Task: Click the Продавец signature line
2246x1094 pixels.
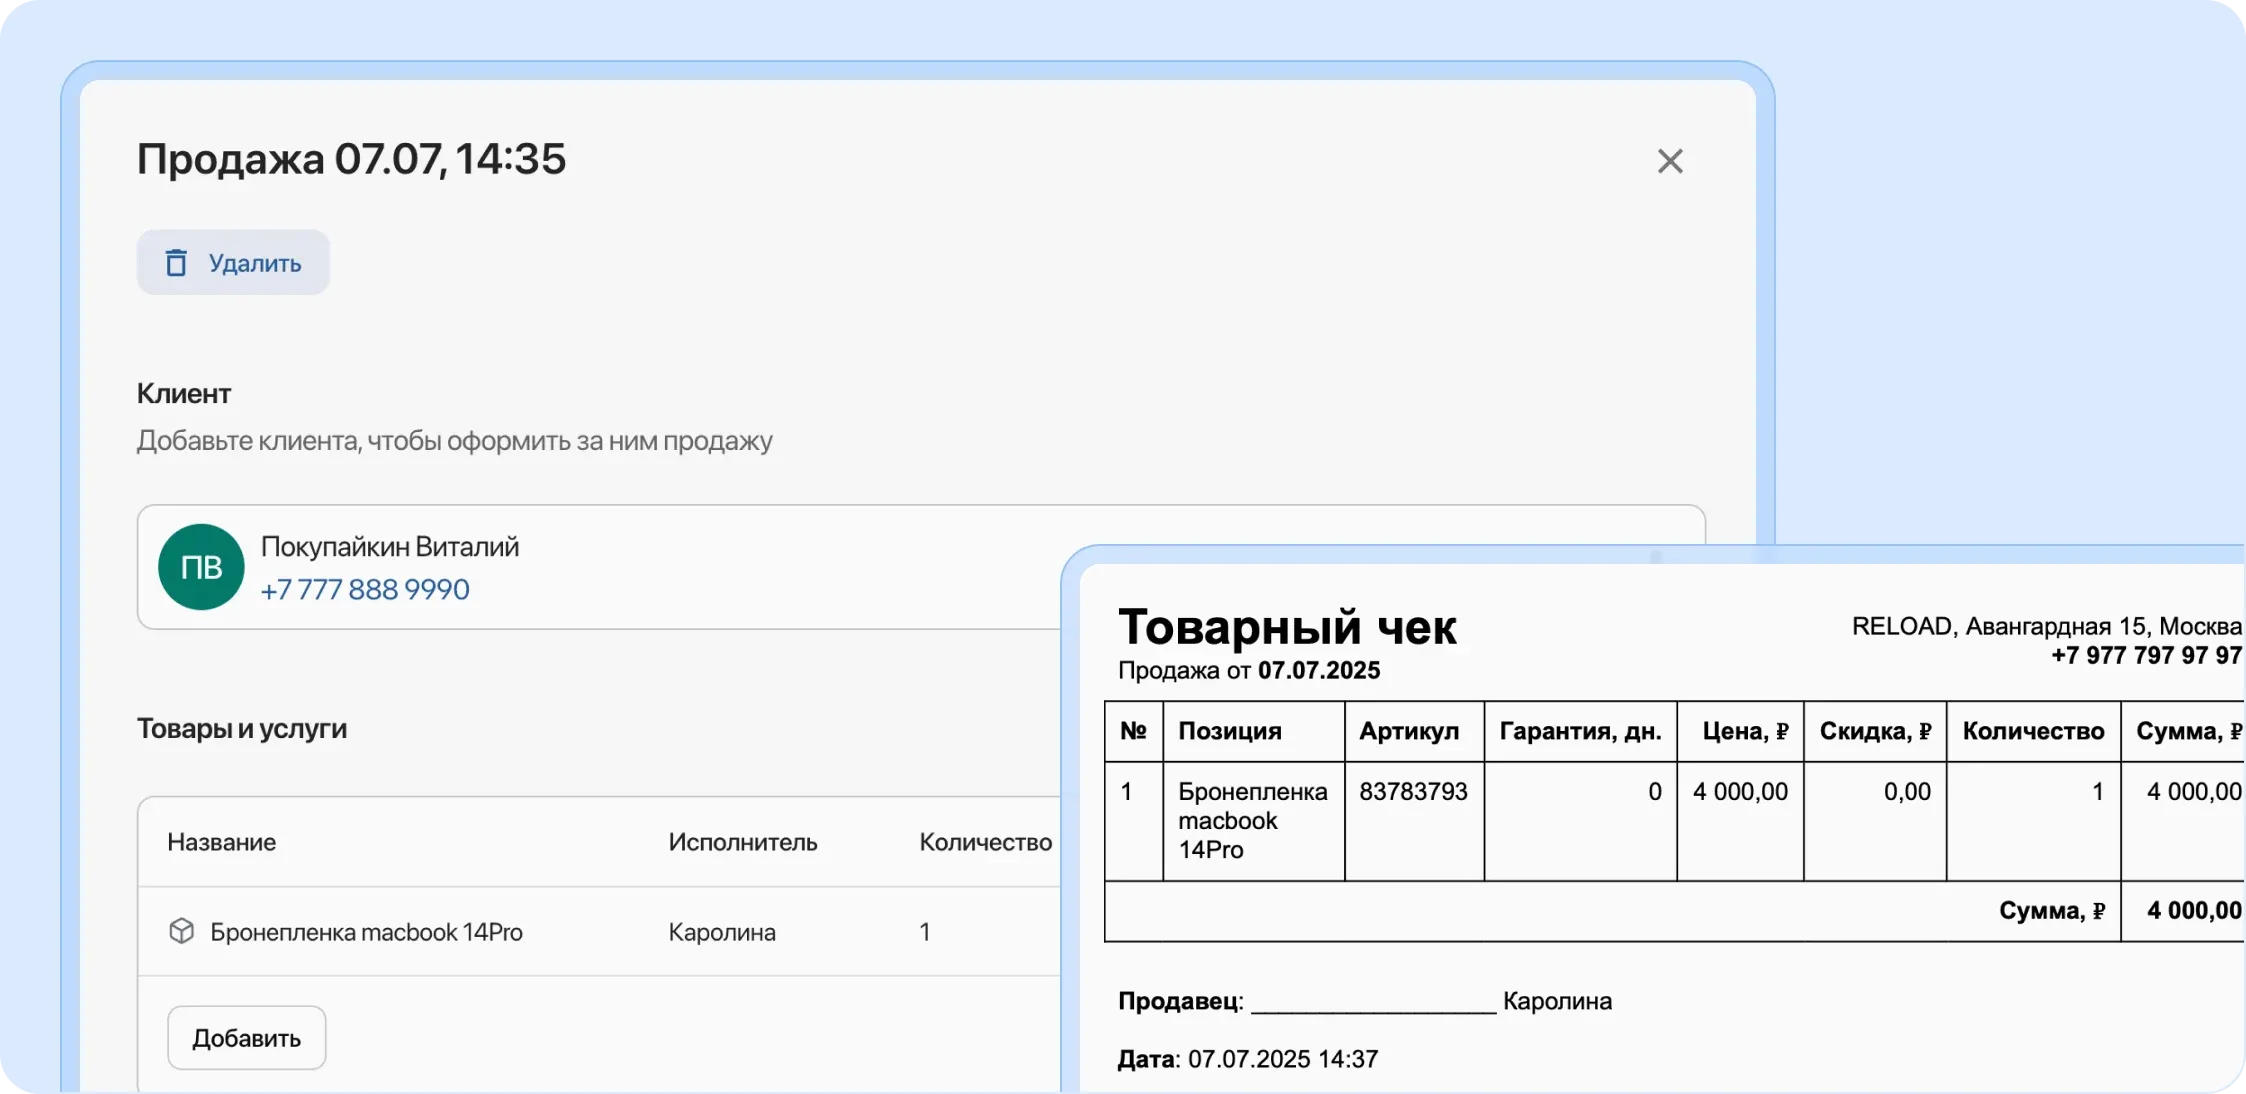Action: click(x=1370, y=1001)
